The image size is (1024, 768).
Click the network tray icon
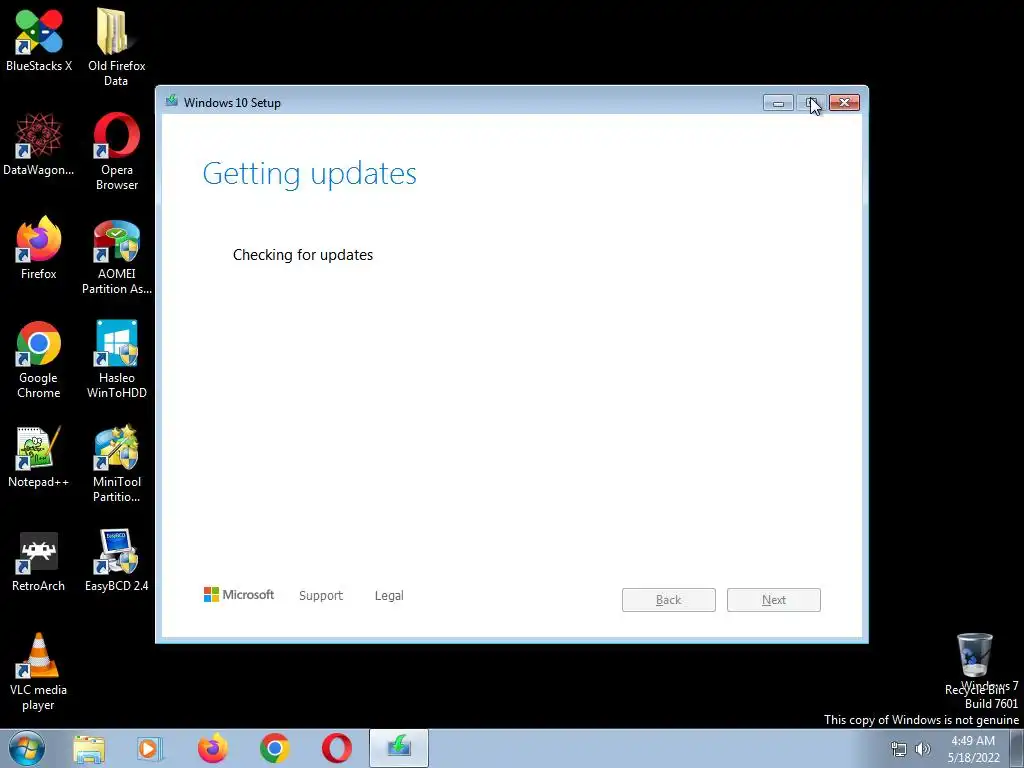pyautogui.click(x=899, y=749)
